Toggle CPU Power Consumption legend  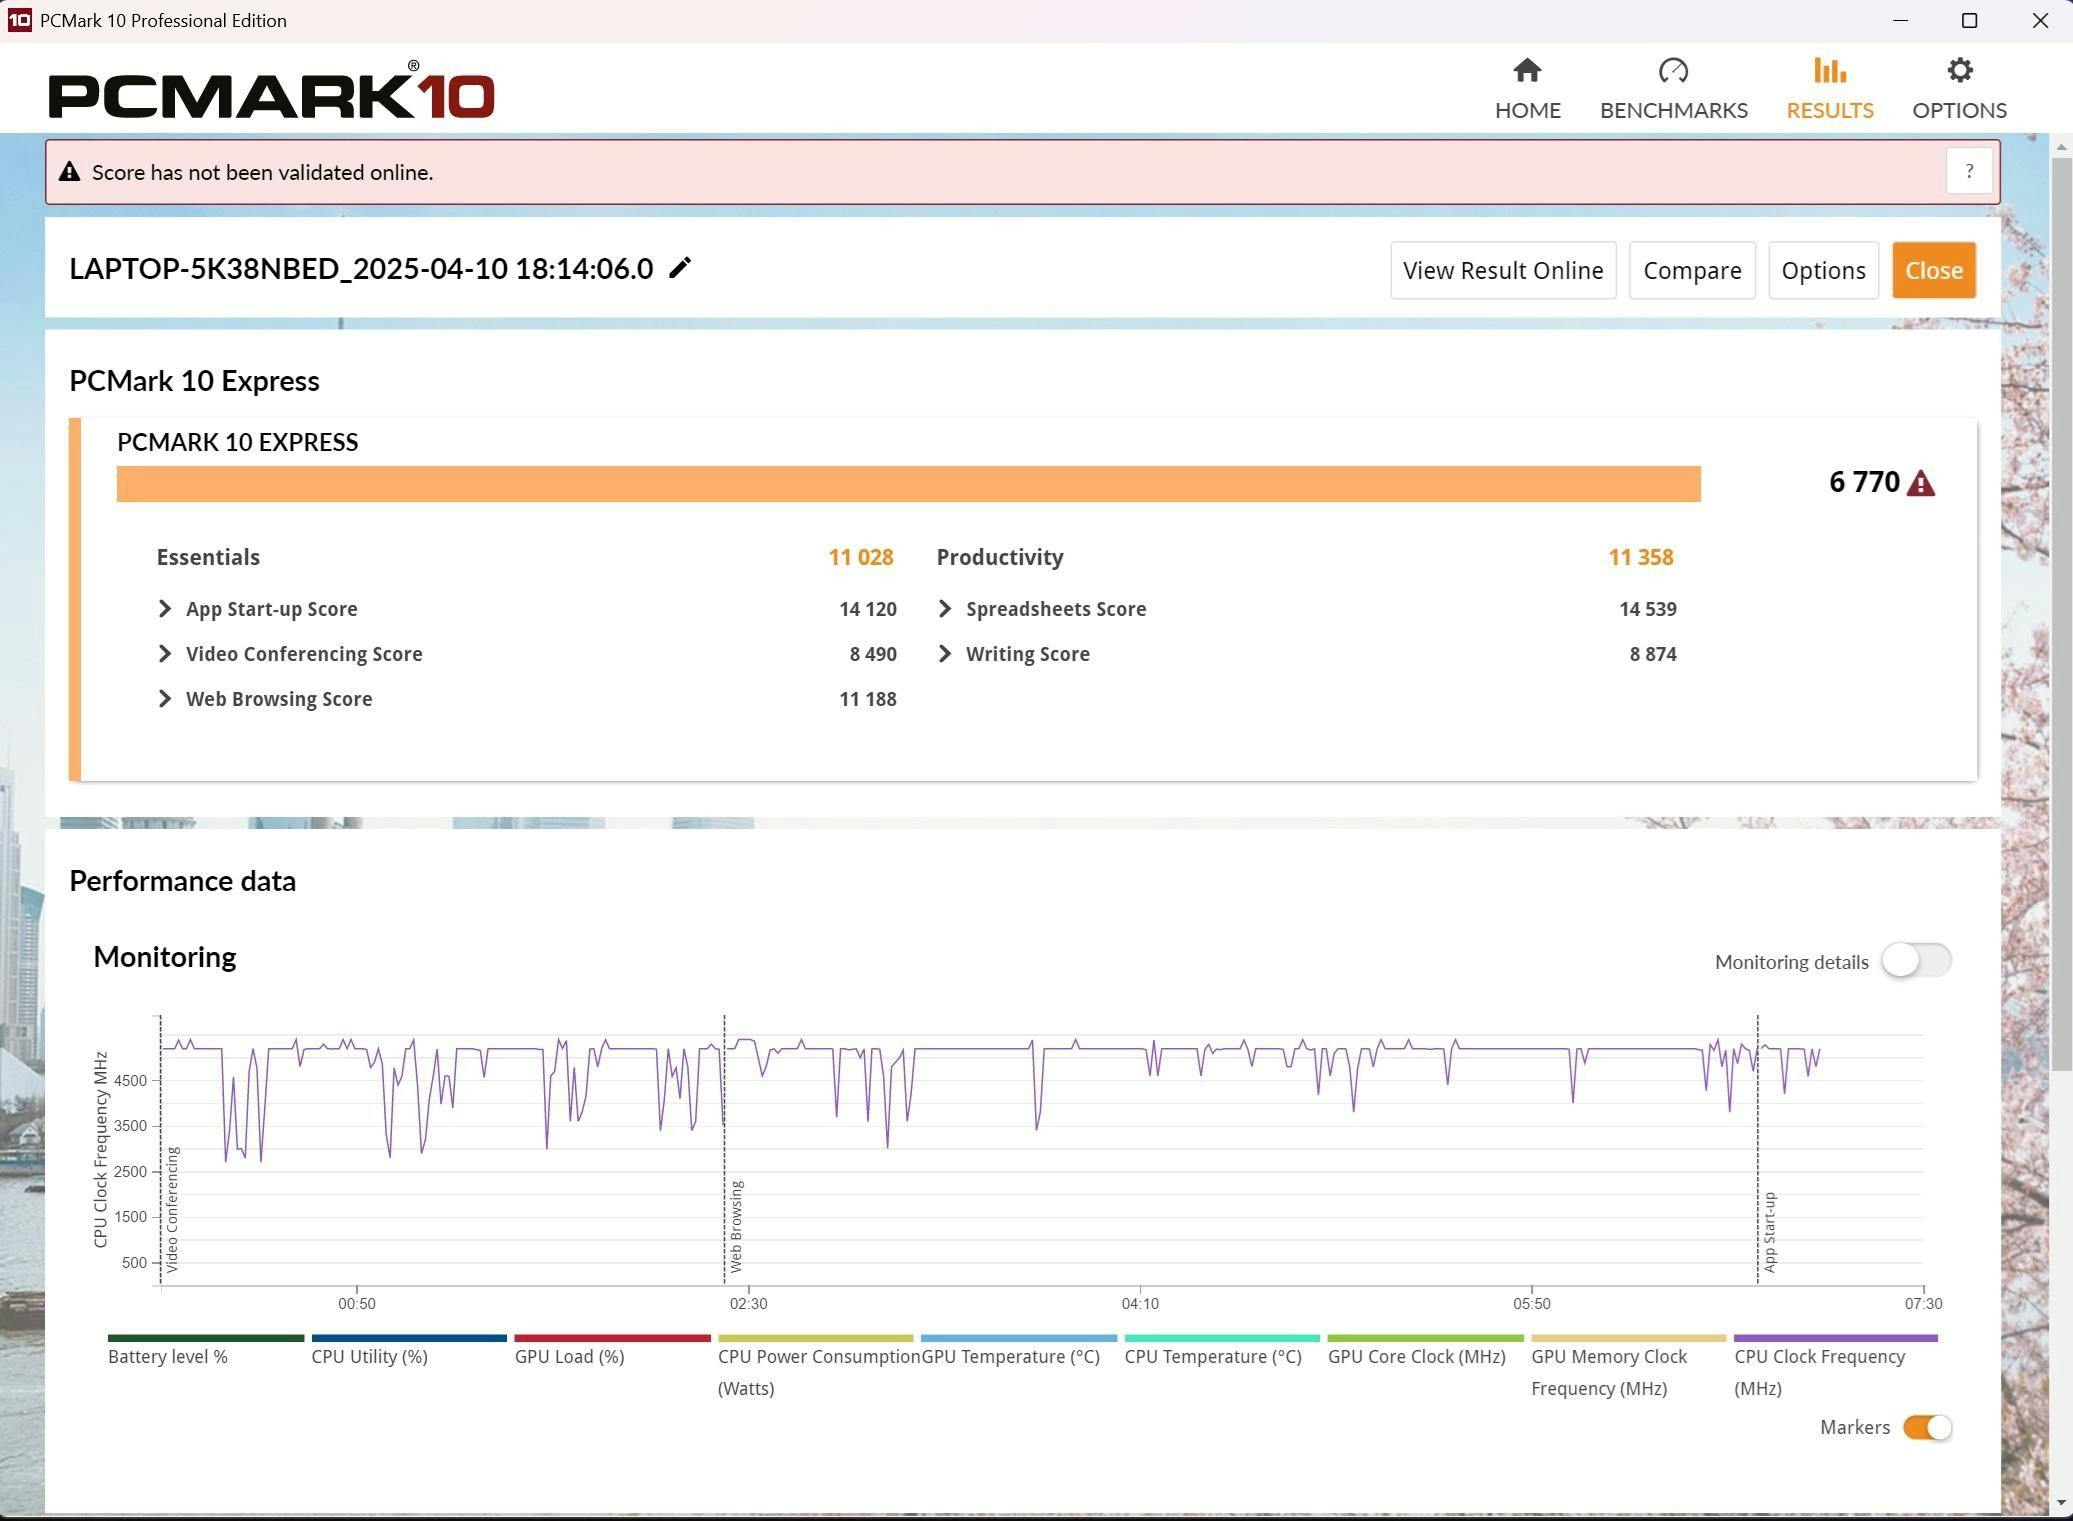[816, 1367]
